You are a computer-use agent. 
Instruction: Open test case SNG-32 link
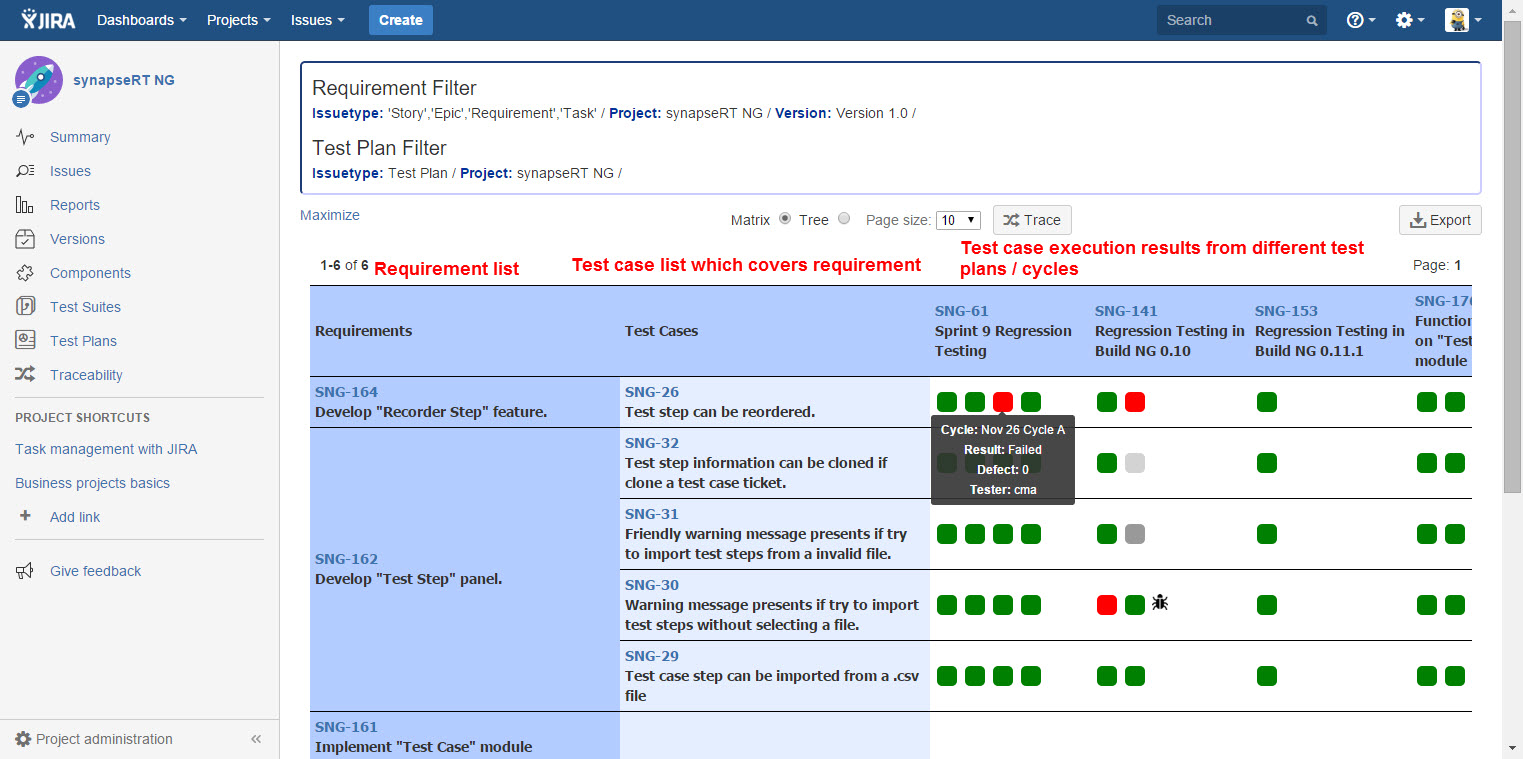(652, 443)
